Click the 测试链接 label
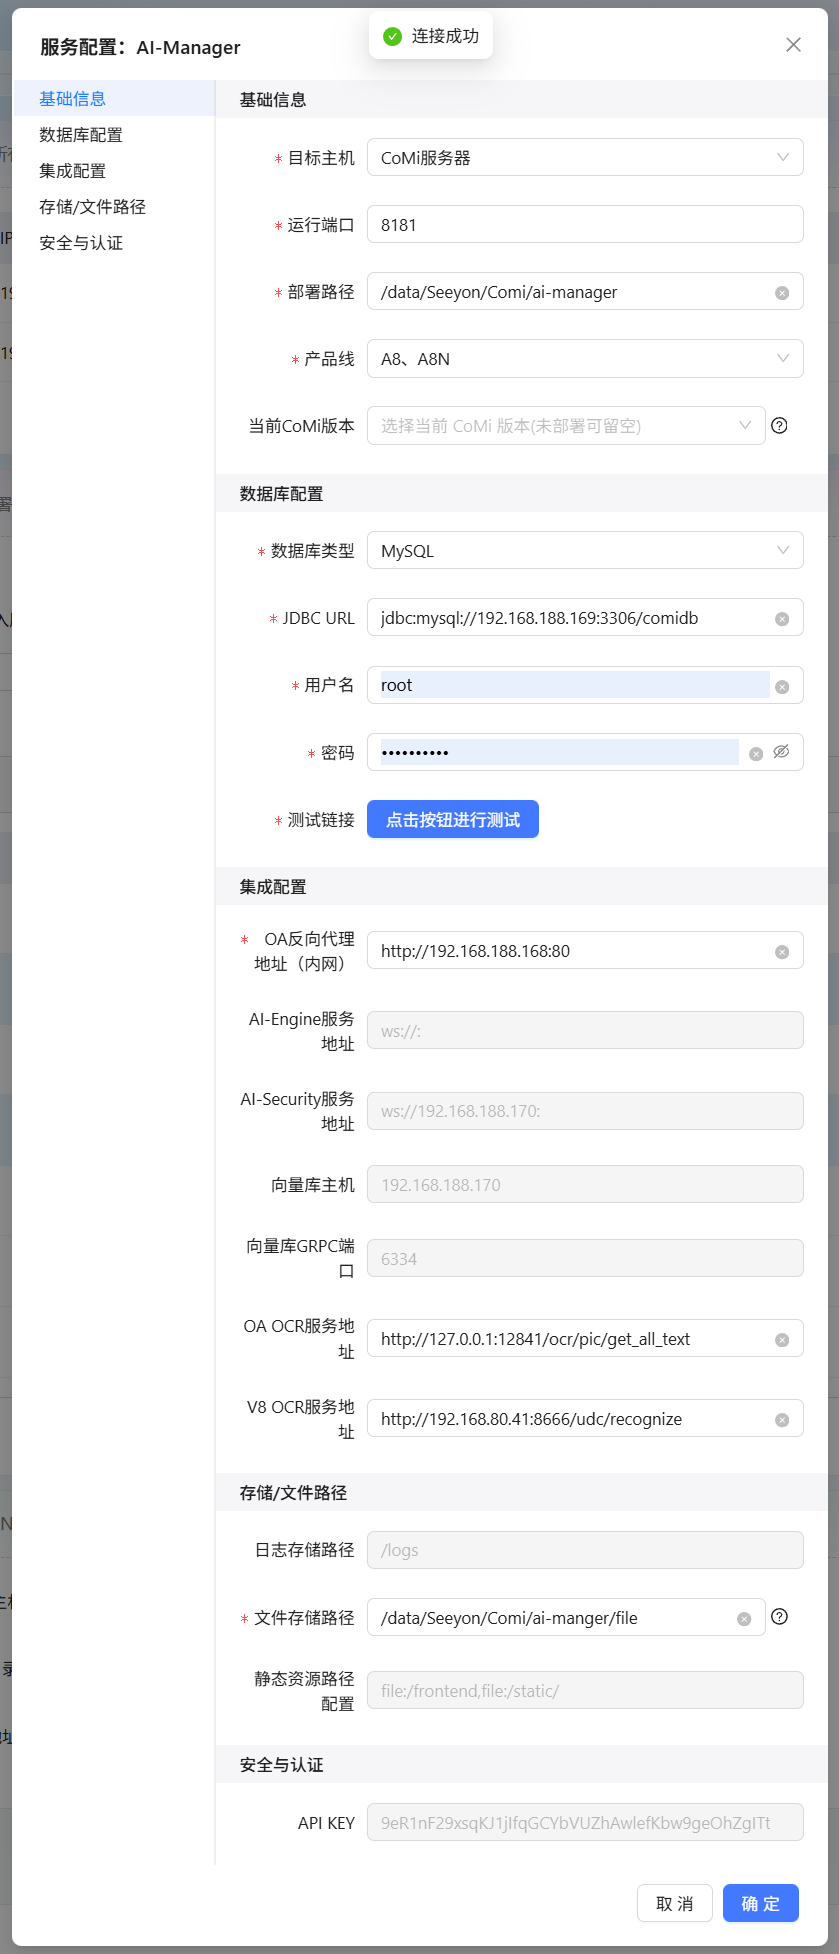The image size is (839, 1954). point(321,819)
